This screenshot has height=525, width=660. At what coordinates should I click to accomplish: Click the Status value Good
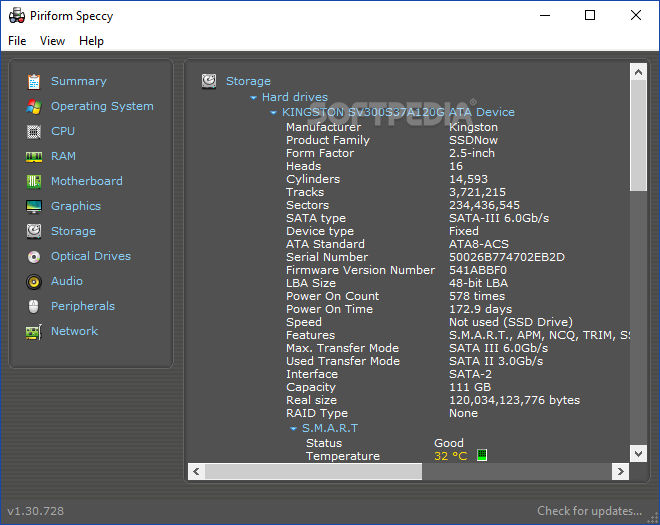tap(449, 443)
